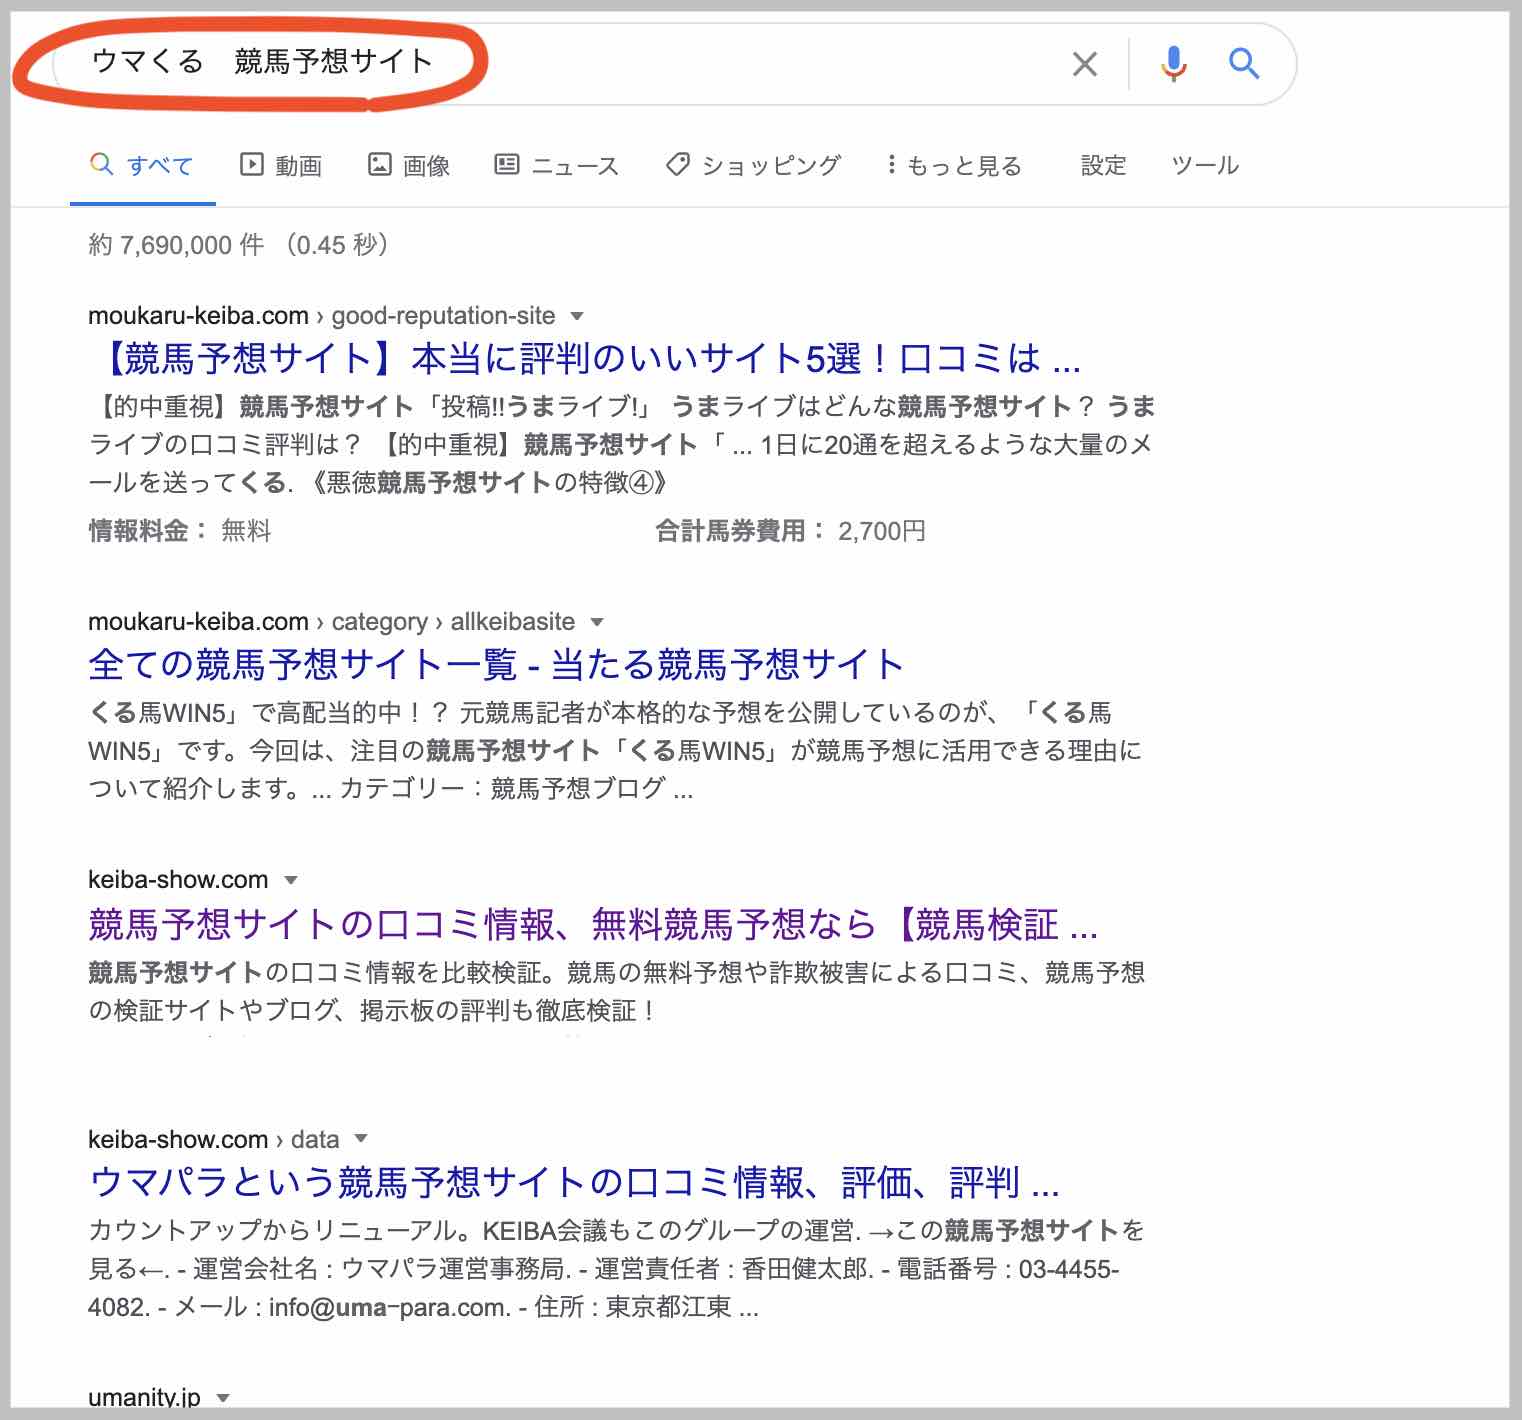The width and height of the screenshot is (1522, 1420).
Task: Open the dropdown arrow next to keiba-show.com
Action: point(291,880)
